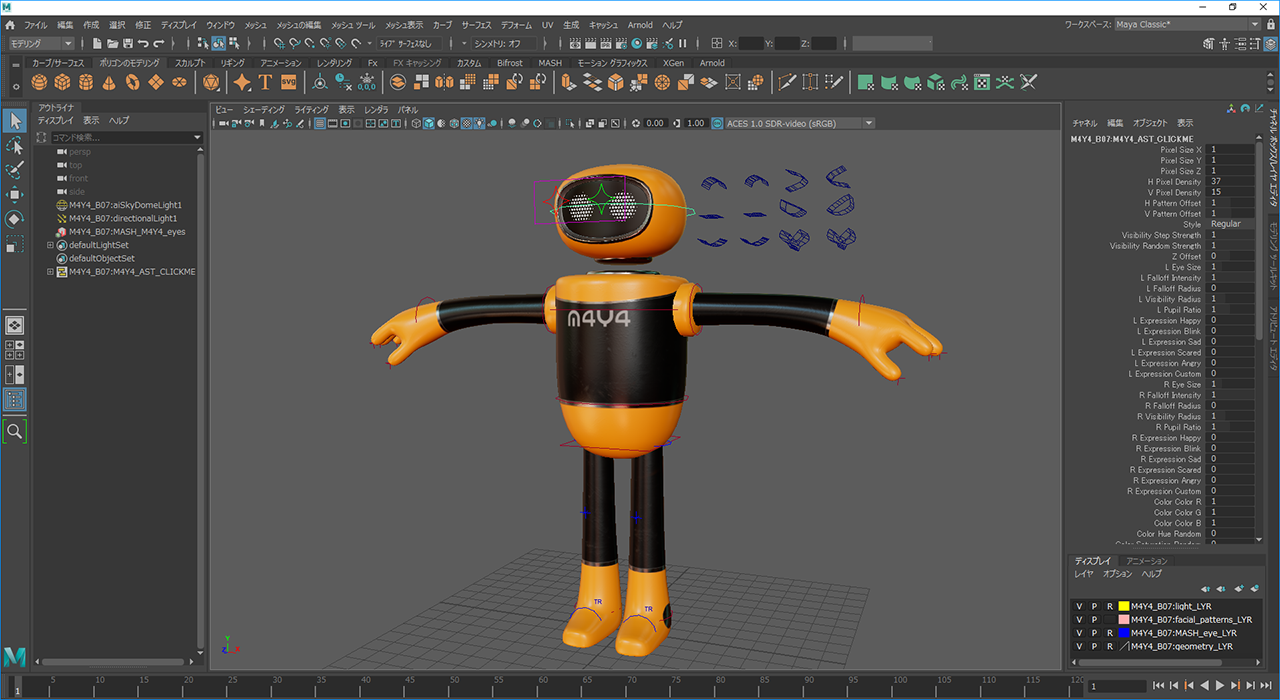Click the play backwards button
The width and height of the screenshot is (1280, 700).
[x=1205, y=685]
